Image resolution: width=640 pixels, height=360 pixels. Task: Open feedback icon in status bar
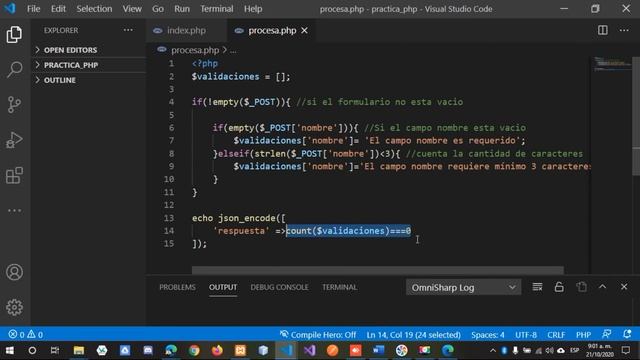click(607, 334)
